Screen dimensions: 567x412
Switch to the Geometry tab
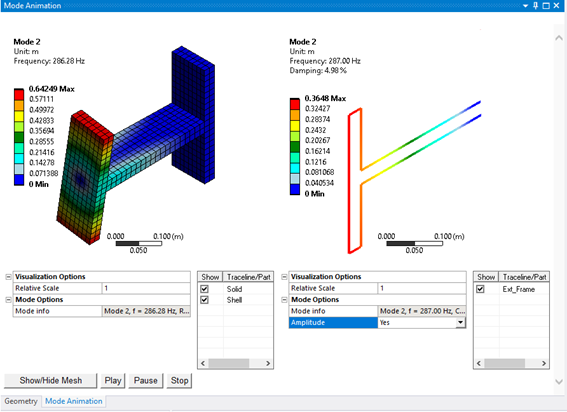click(21, 401)
